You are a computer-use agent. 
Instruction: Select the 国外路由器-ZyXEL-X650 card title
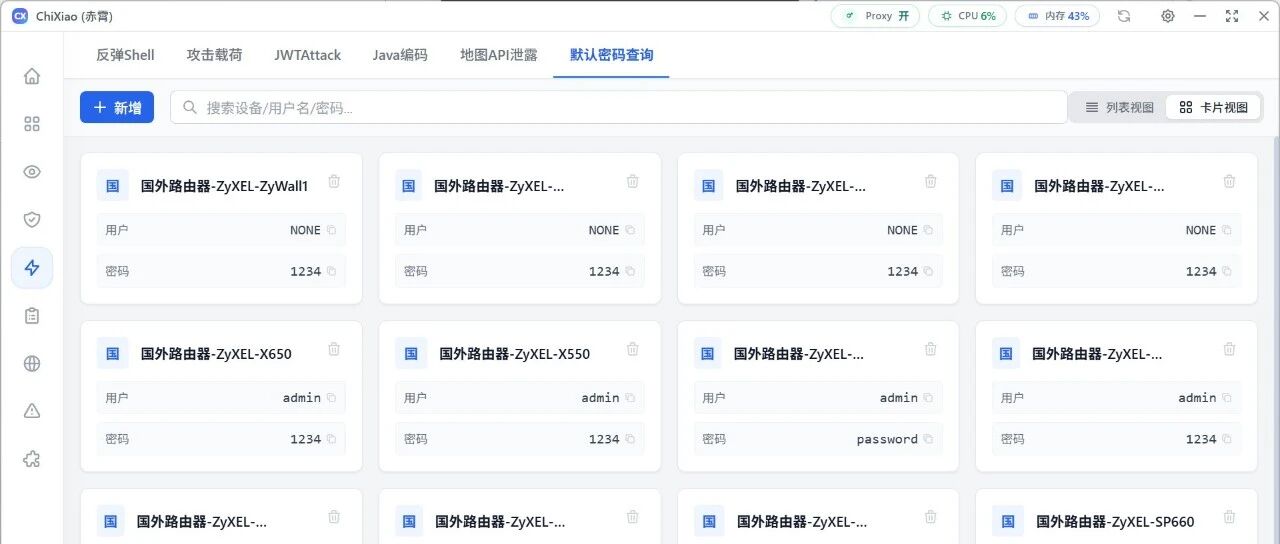pyautogui.click(x=216, y=353)
